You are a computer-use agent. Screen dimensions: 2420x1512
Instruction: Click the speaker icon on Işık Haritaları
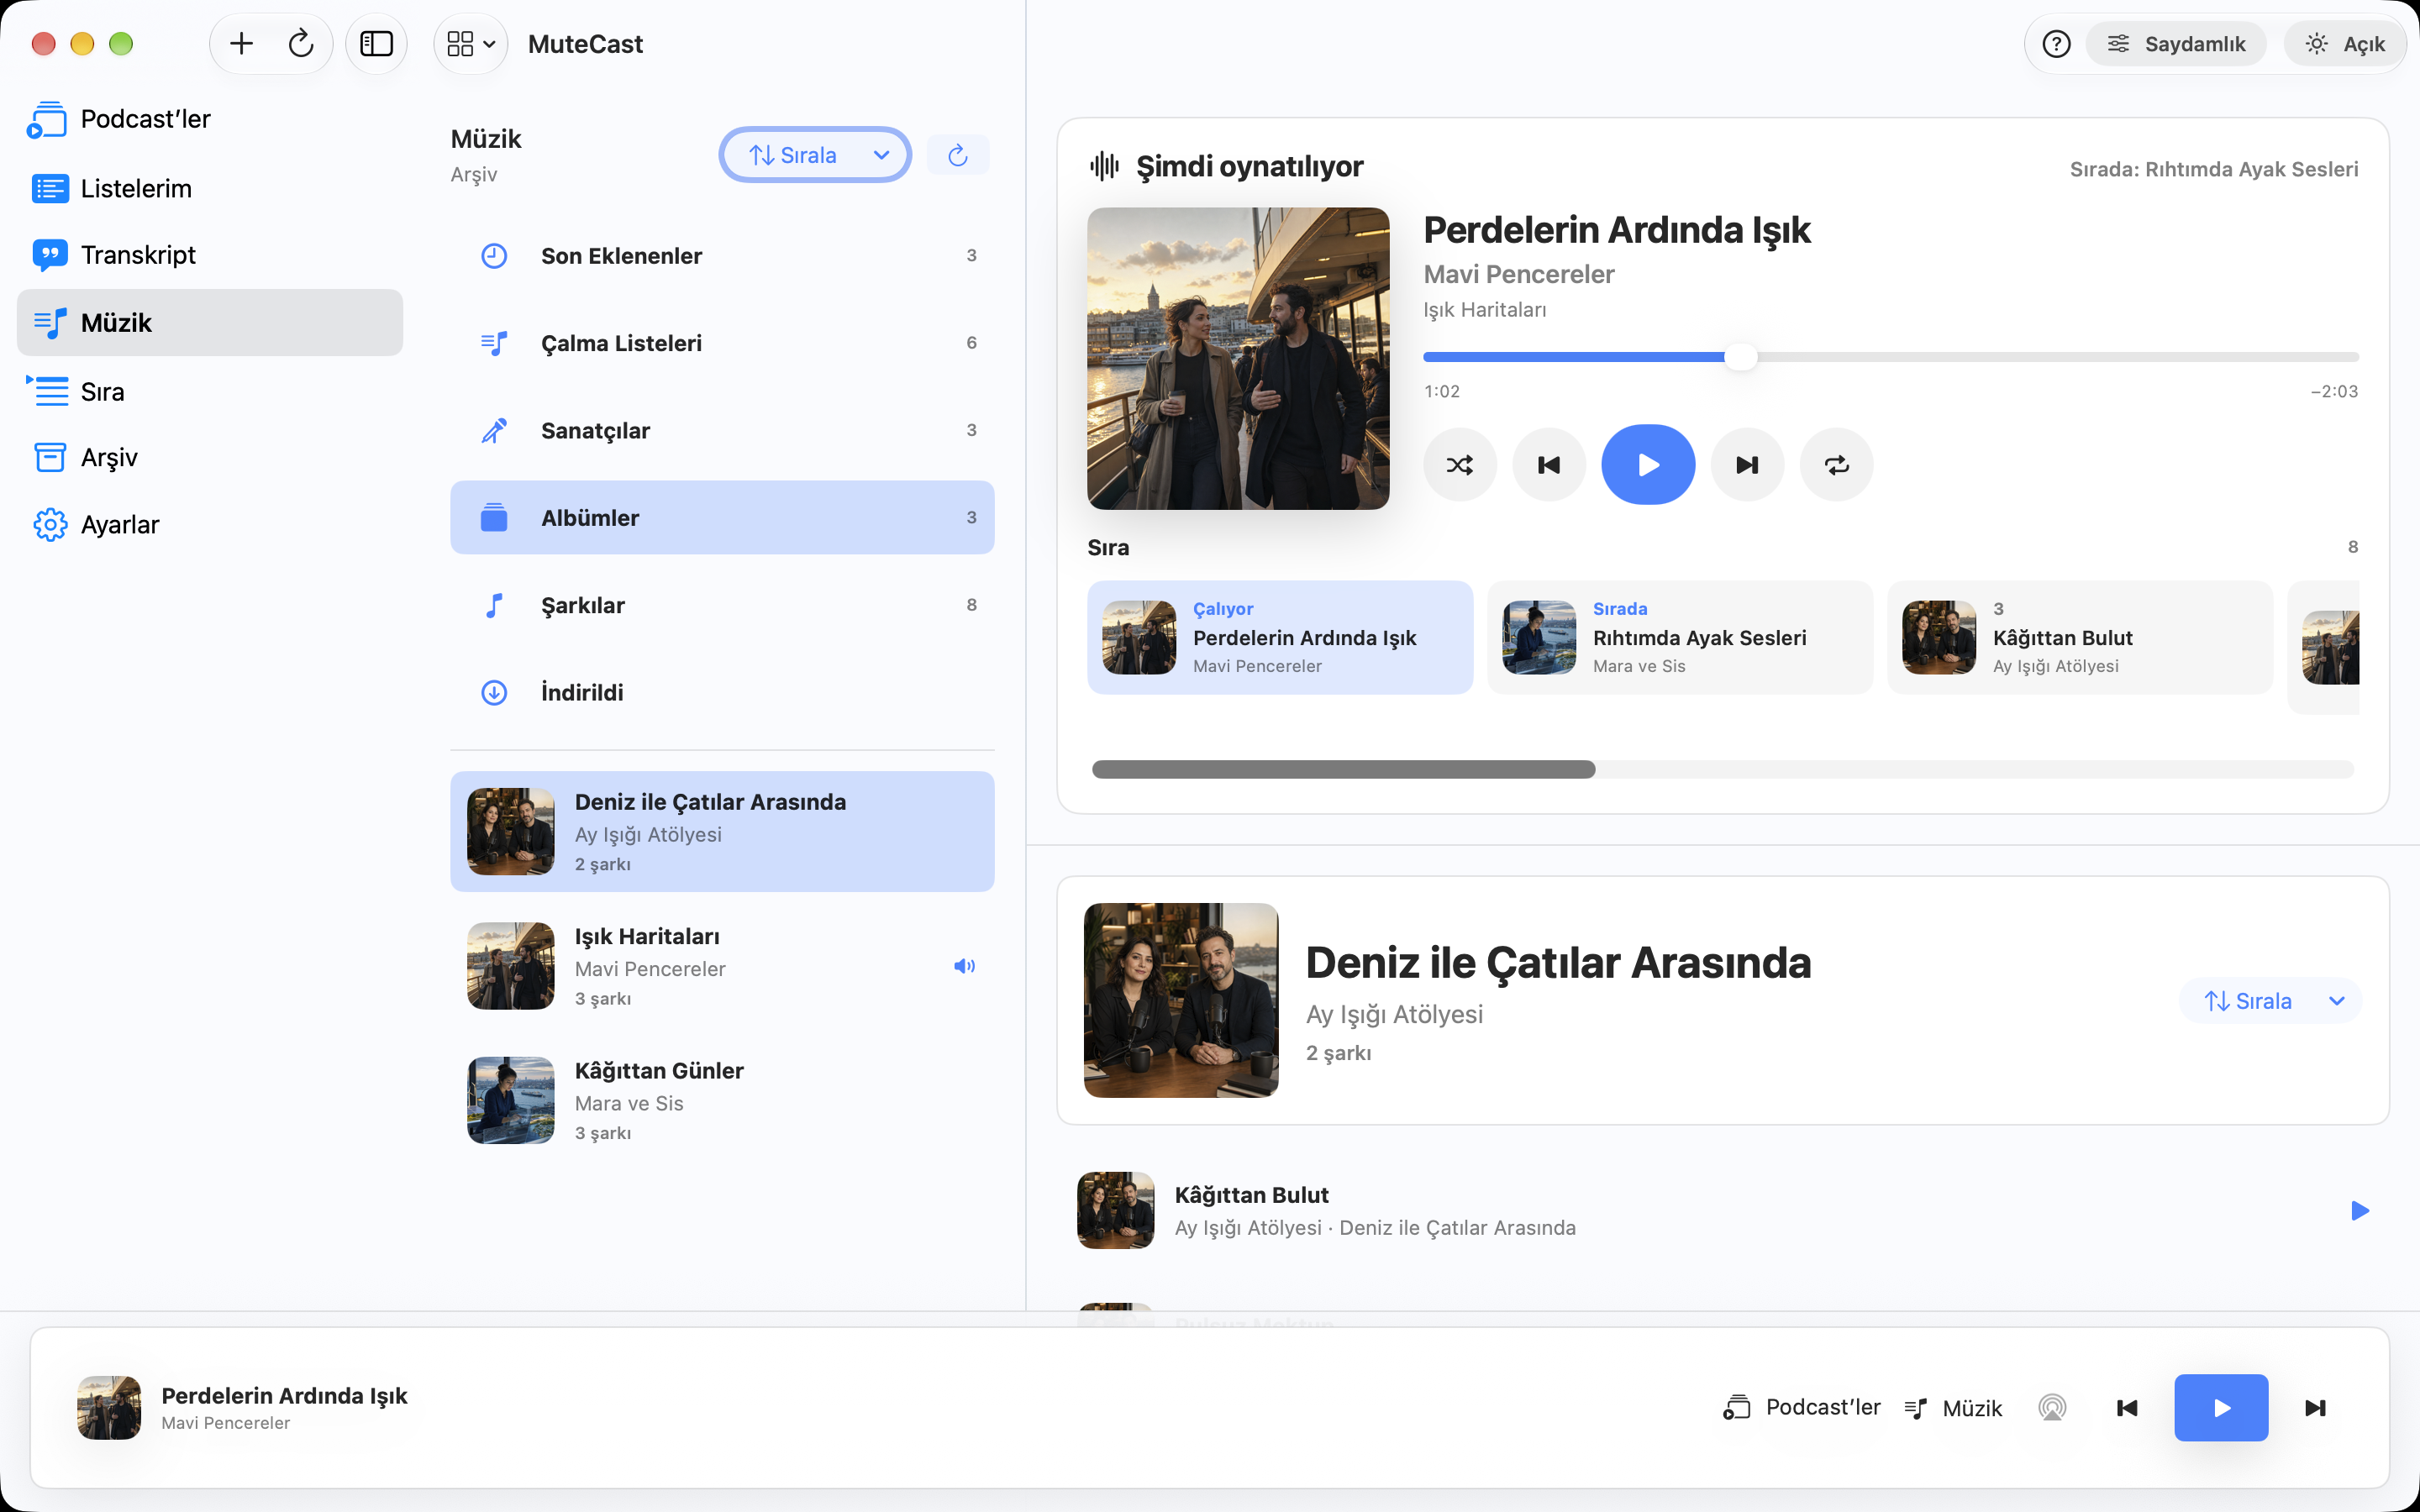964,966
